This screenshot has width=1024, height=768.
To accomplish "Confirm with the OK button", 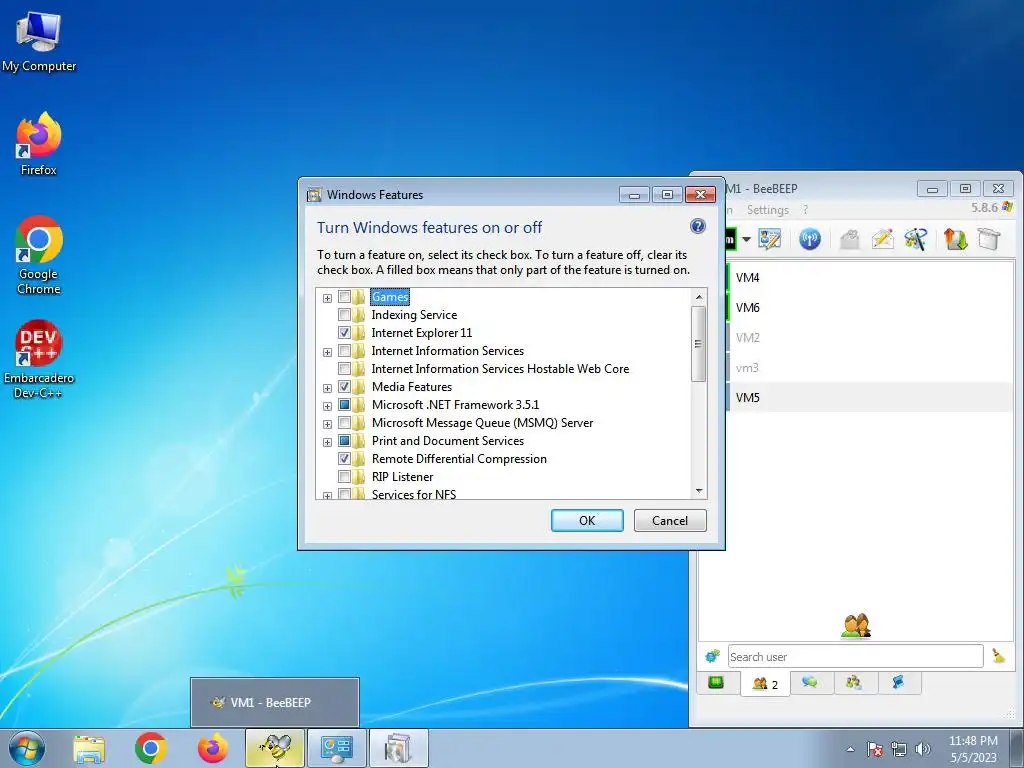I will [587, 520].
